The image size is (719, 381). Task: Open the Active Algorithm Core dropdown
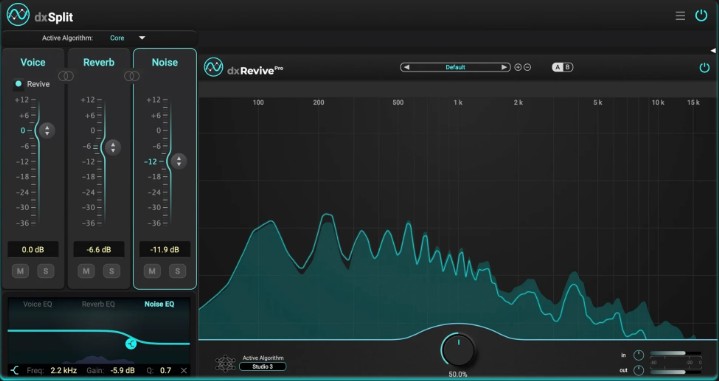click(127, 38)
